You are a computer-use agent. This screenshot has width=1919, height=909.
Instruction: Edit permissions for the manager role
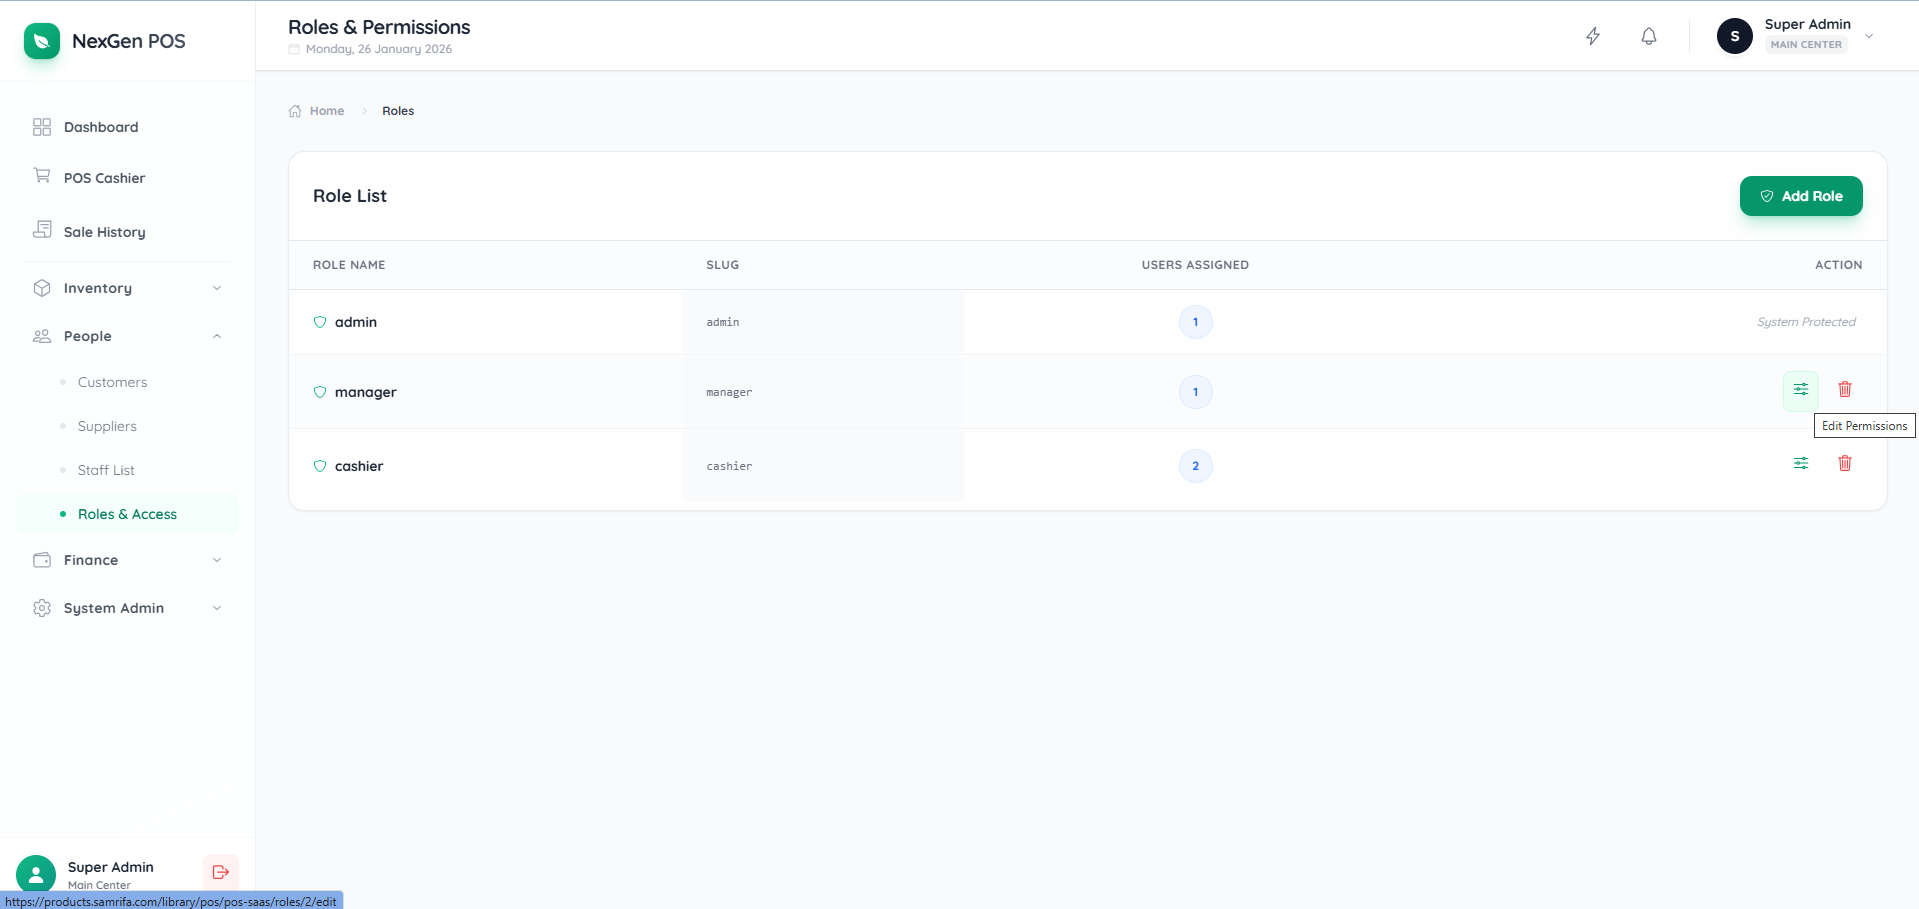(1800, 390)
